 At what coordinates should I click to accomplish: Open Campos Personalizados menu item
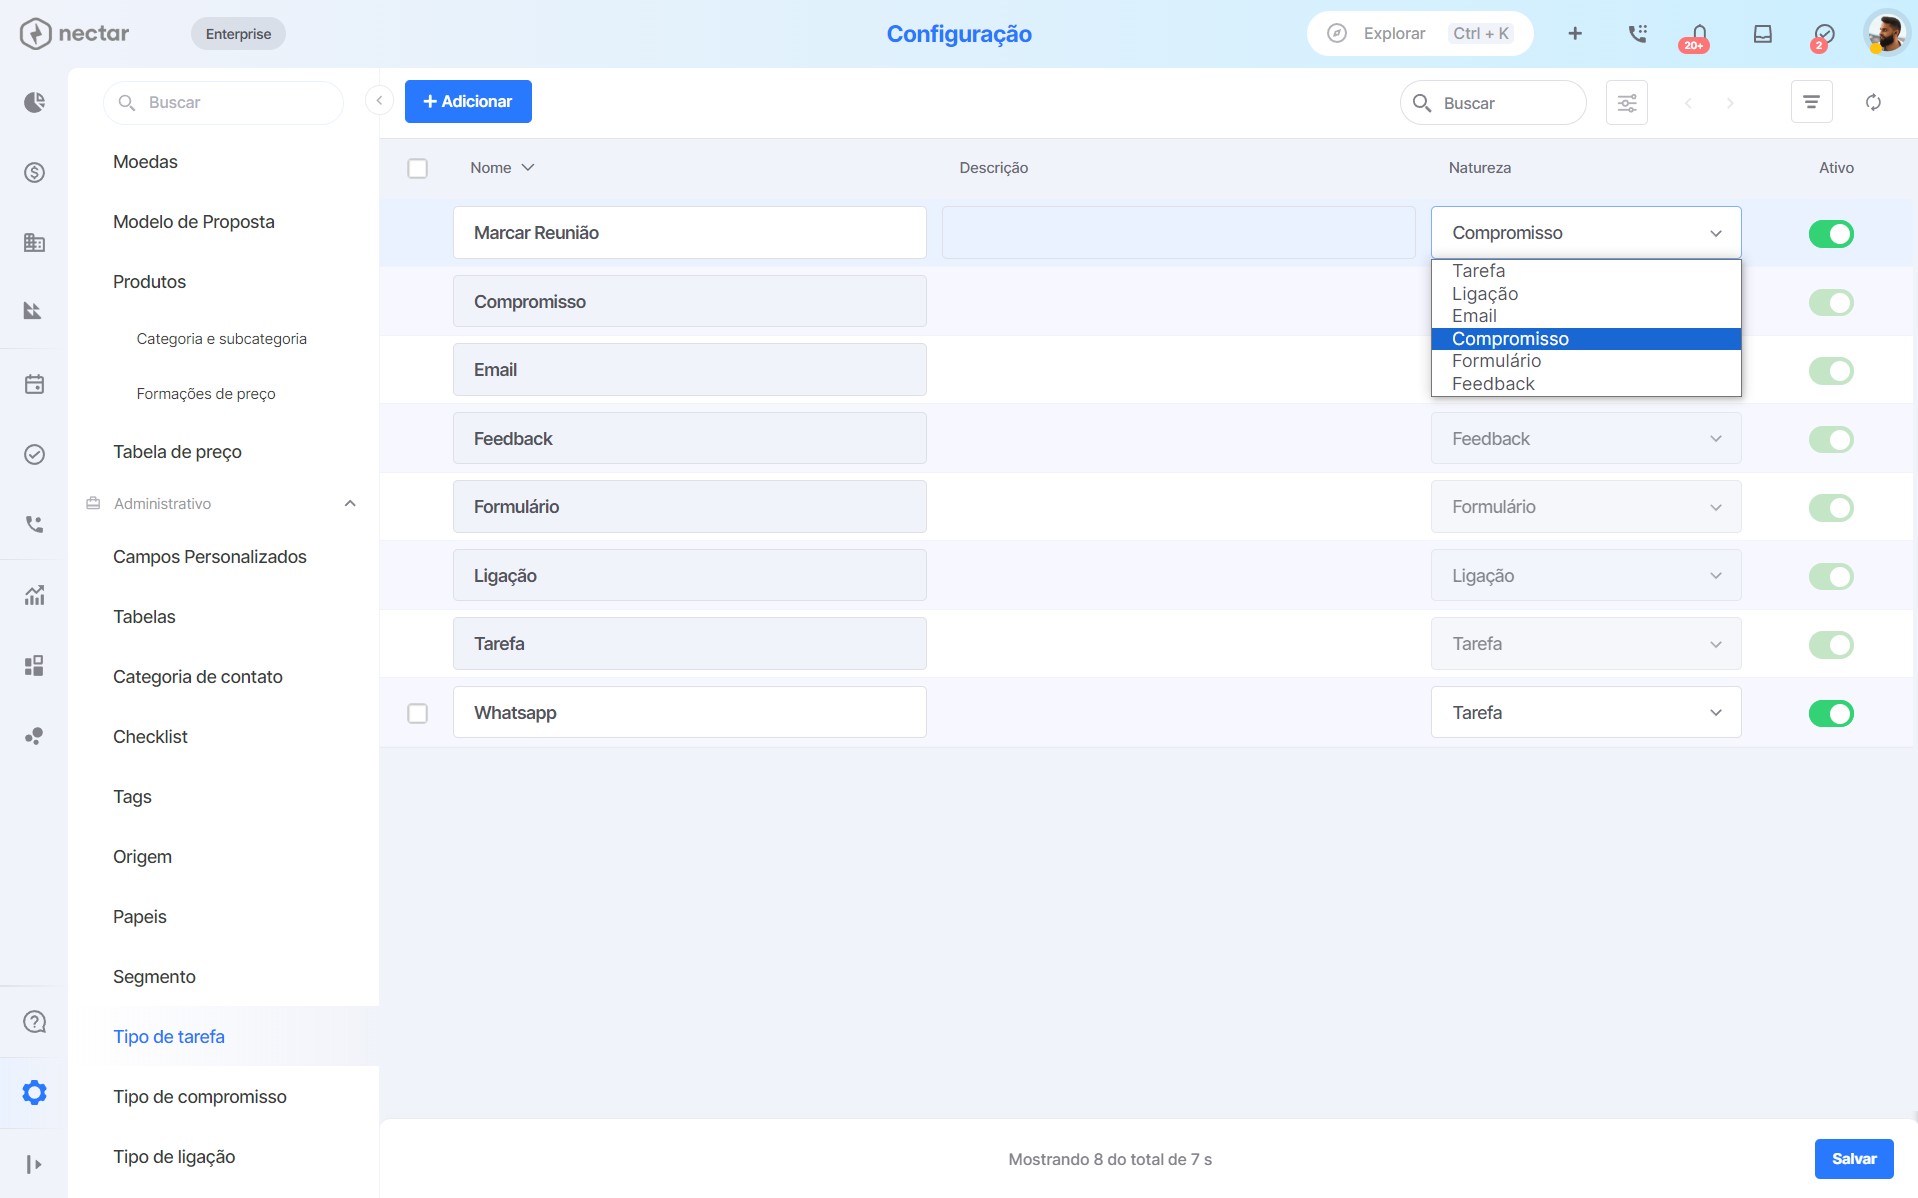pos(210,556)
